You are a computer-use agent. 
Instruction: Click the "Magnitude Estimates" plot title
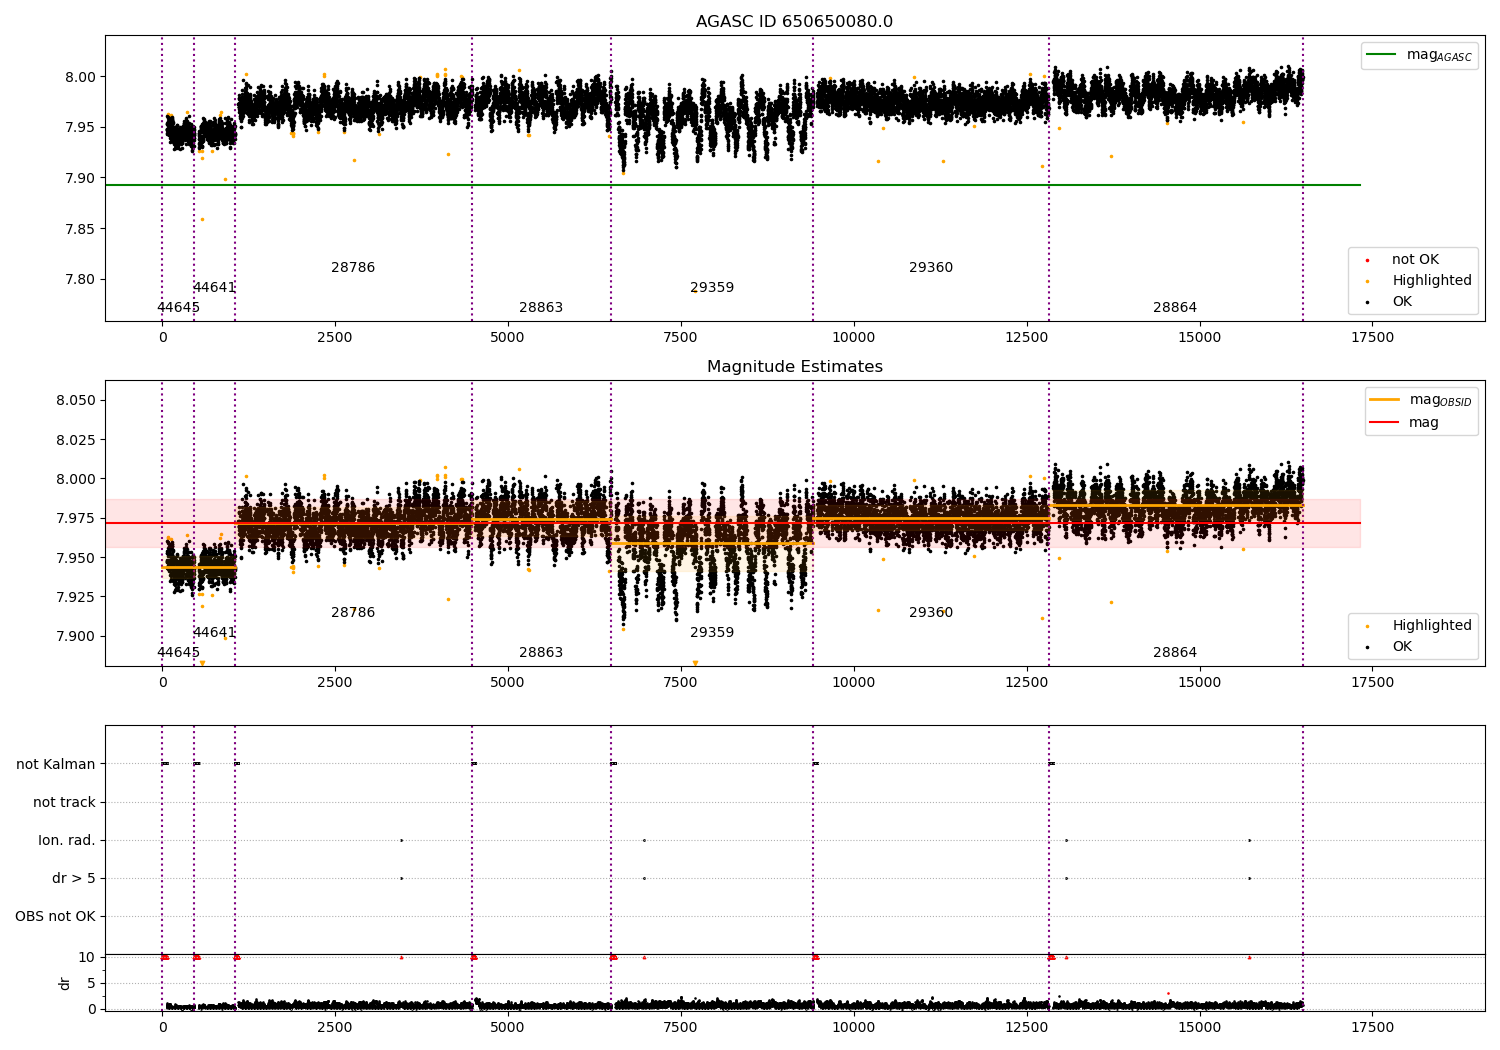click(x=794, y=367)
